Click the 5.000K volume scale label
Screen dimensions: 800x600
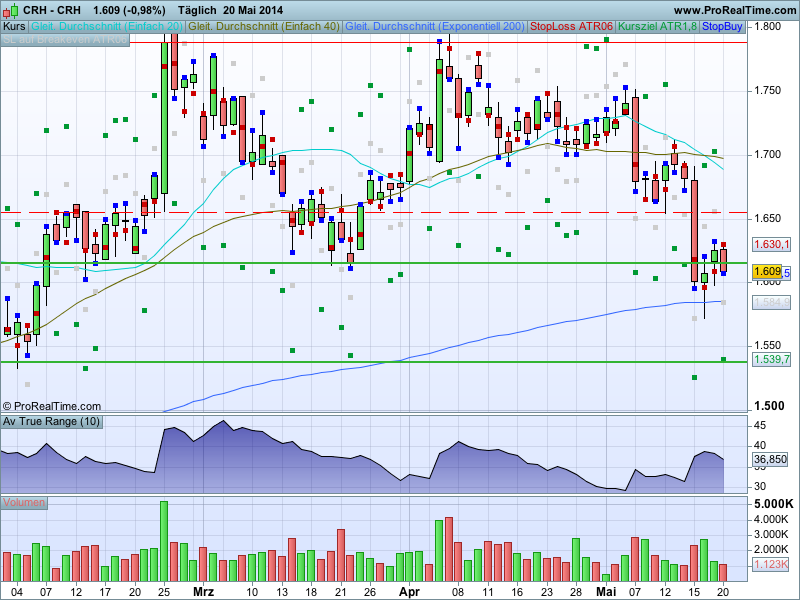[773, 504]
